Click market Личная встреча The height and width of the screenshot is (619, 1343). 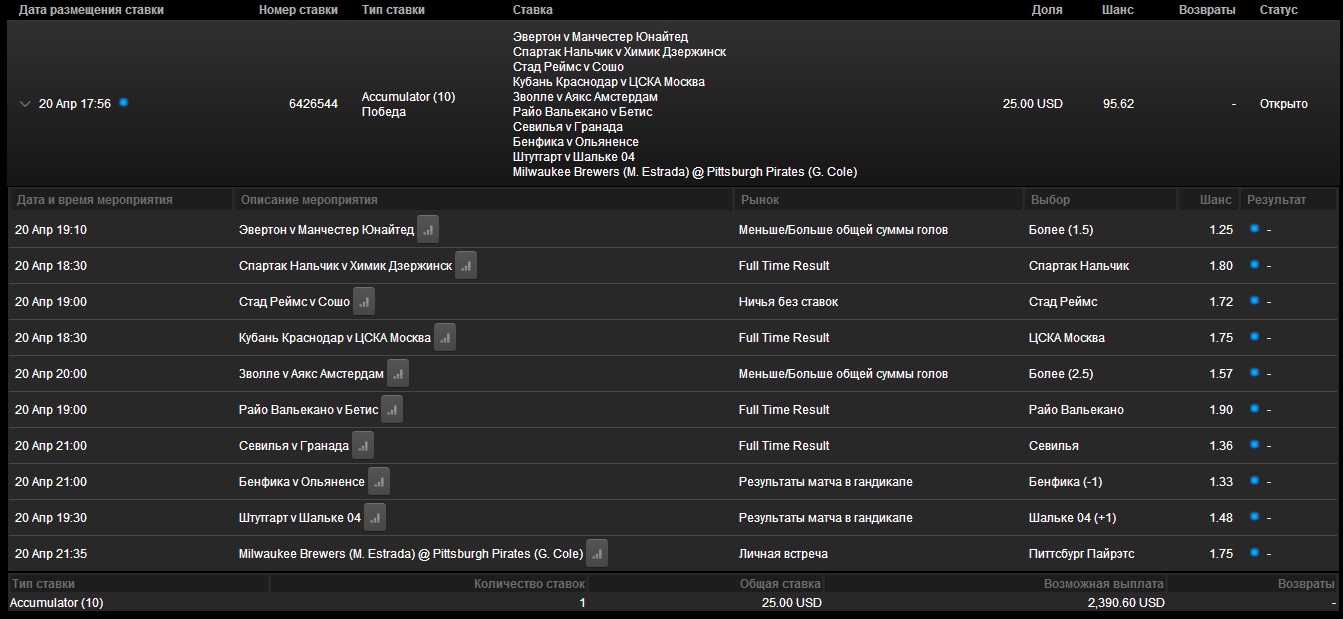(x=783, y=554)
